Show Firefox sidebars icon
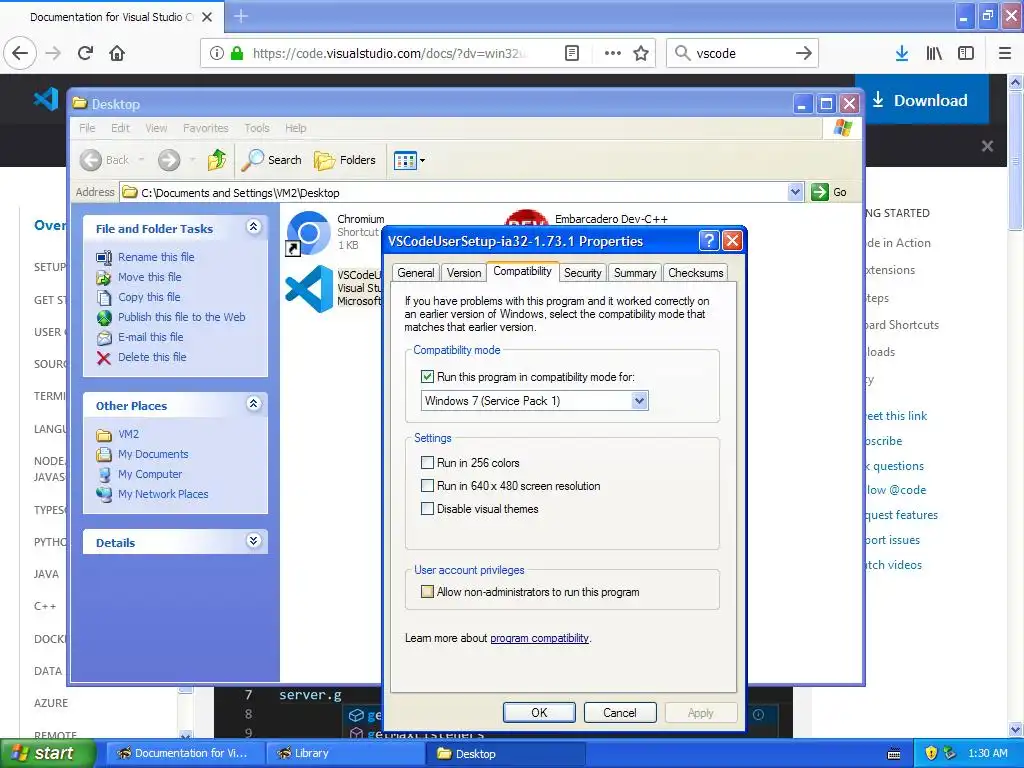This screenshot has width=1024, height=768. tap(966, 53)
